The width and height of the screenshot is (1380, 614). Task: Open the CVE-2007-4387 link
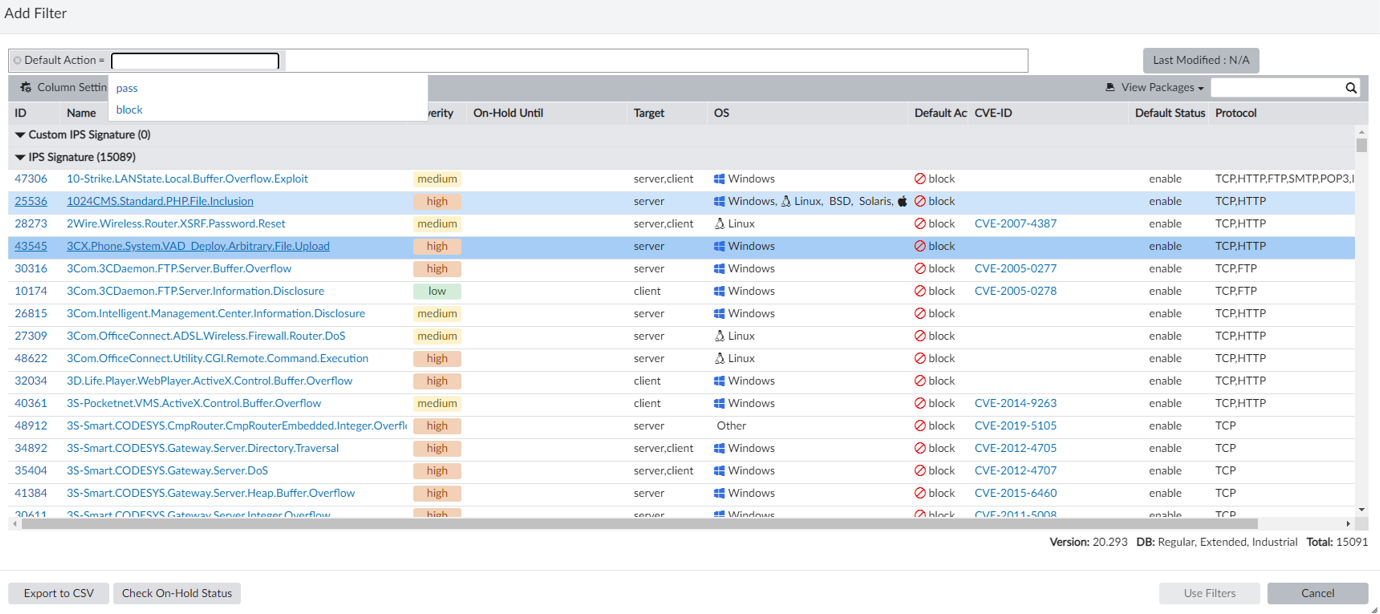(1015, 224)
